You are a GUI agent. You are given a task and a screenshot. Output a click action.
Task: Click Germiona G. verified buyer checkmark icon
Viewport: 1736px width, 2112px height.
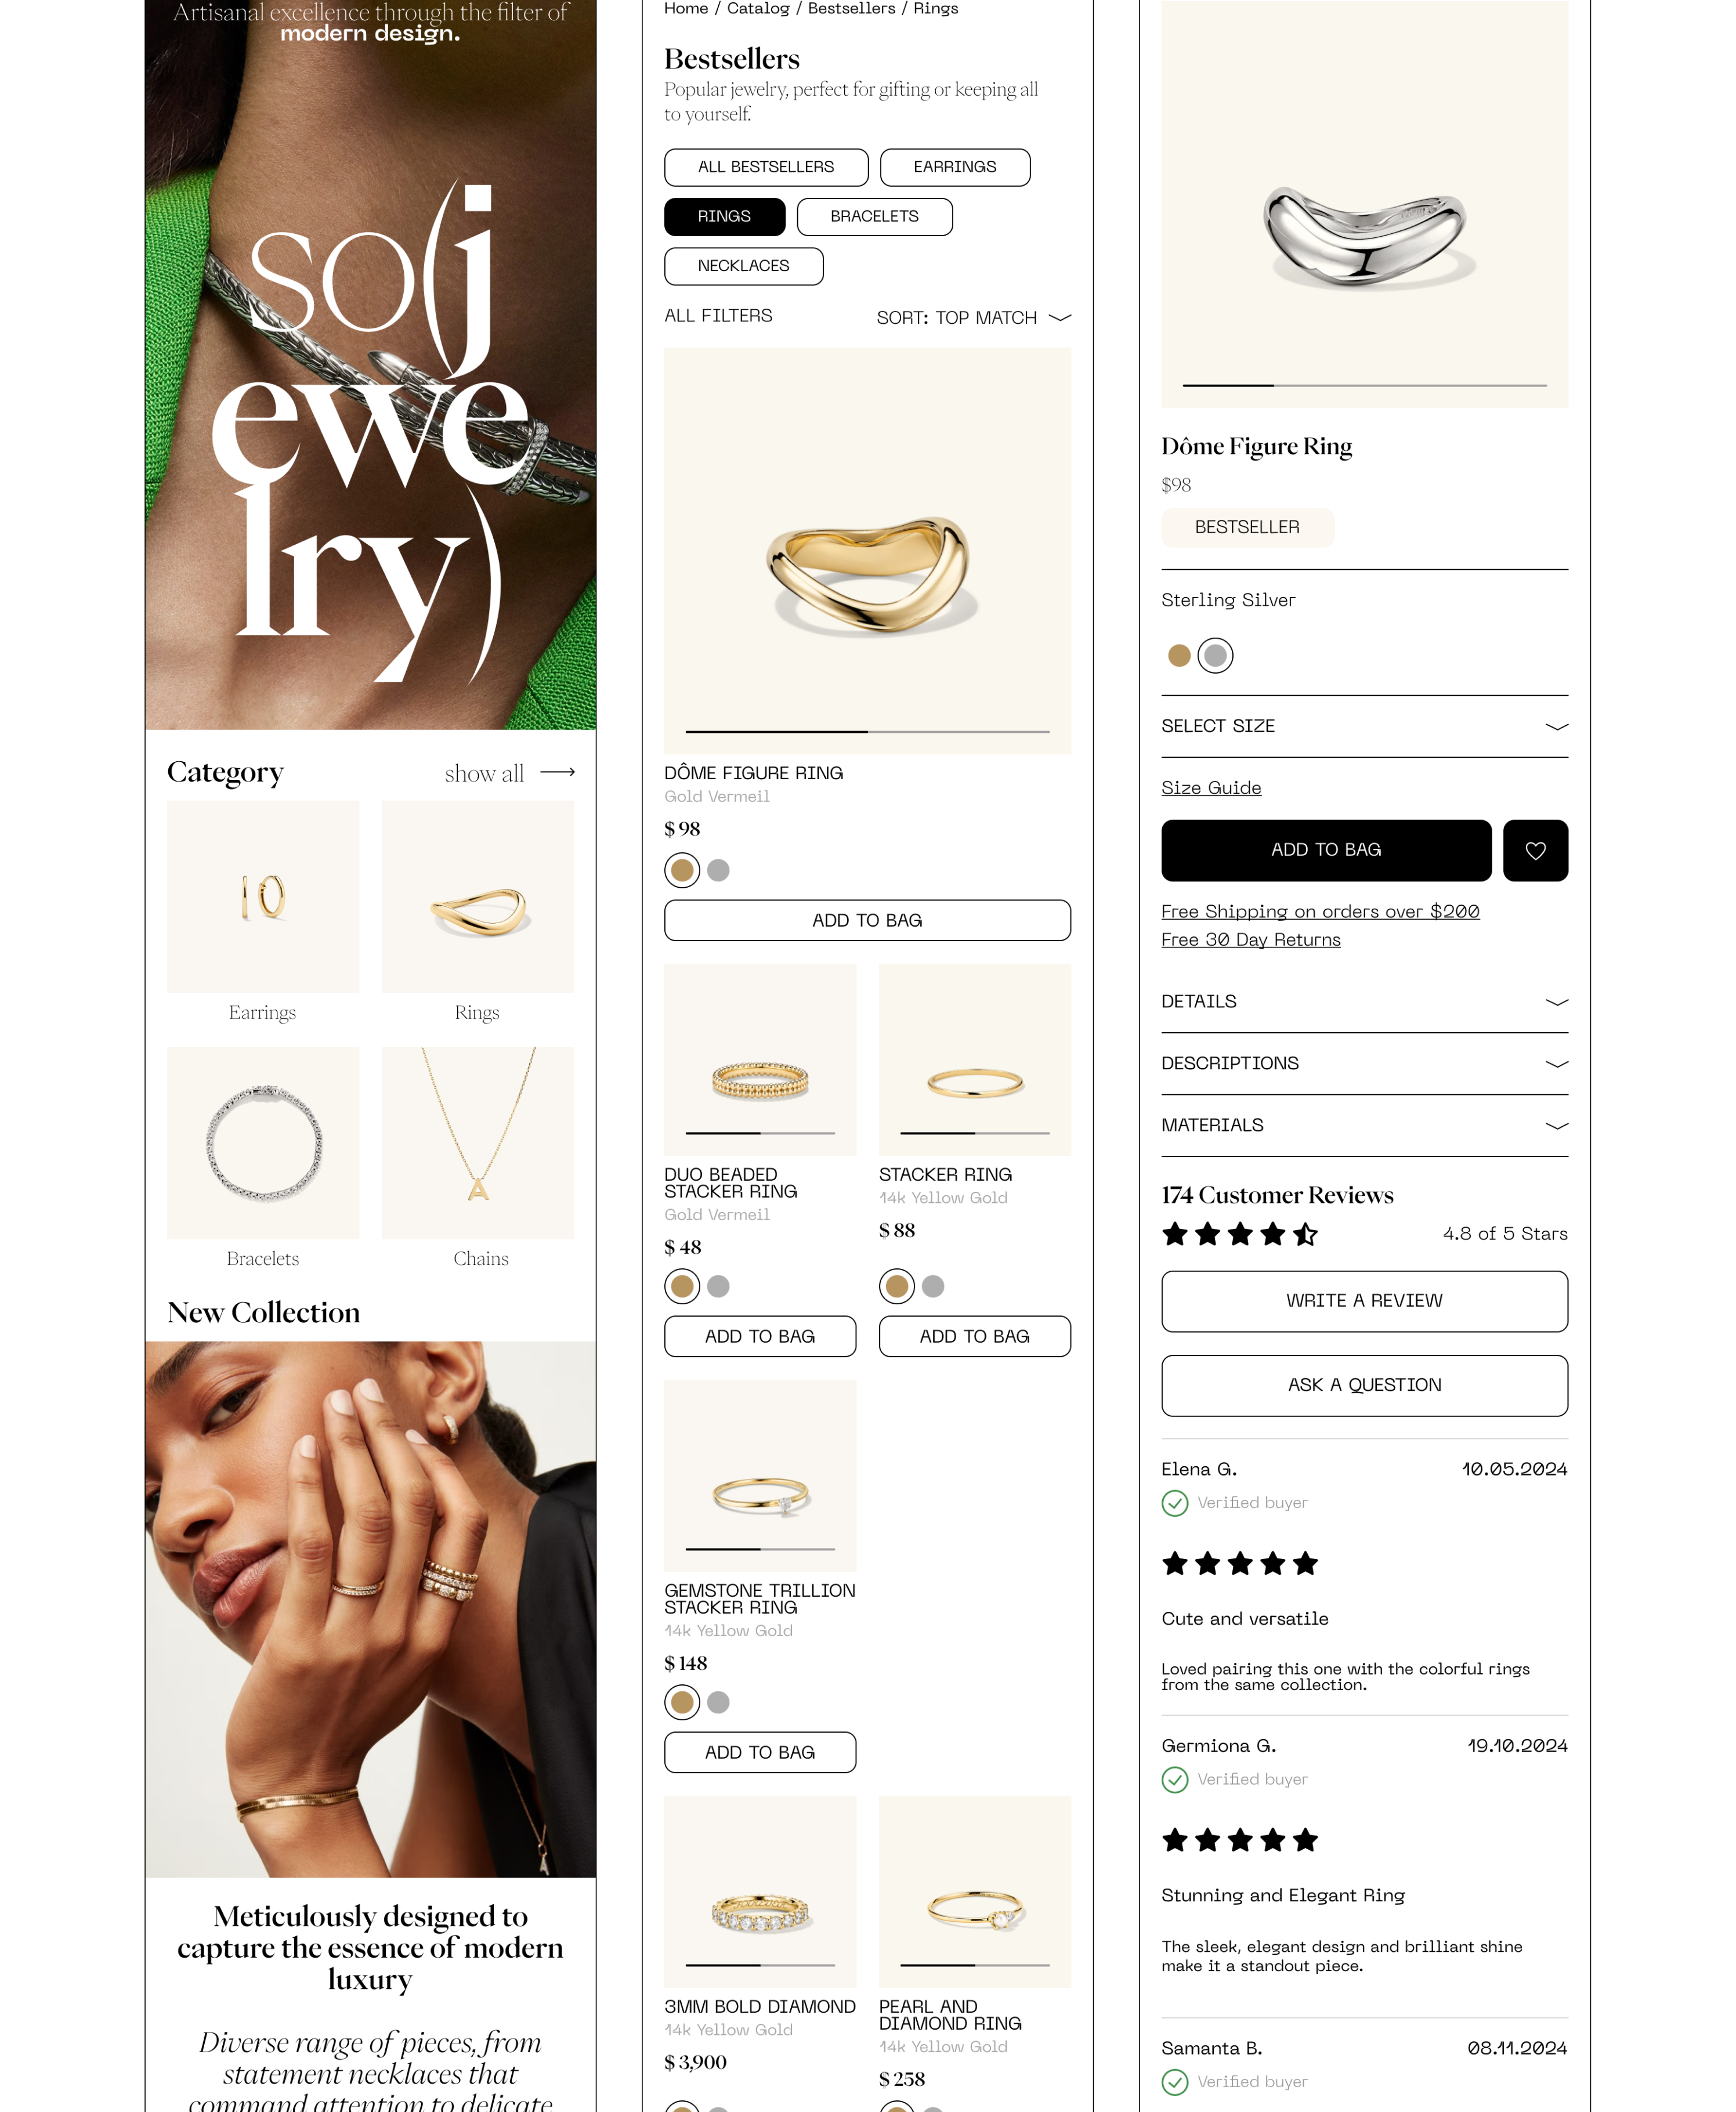(1175, 1780)
